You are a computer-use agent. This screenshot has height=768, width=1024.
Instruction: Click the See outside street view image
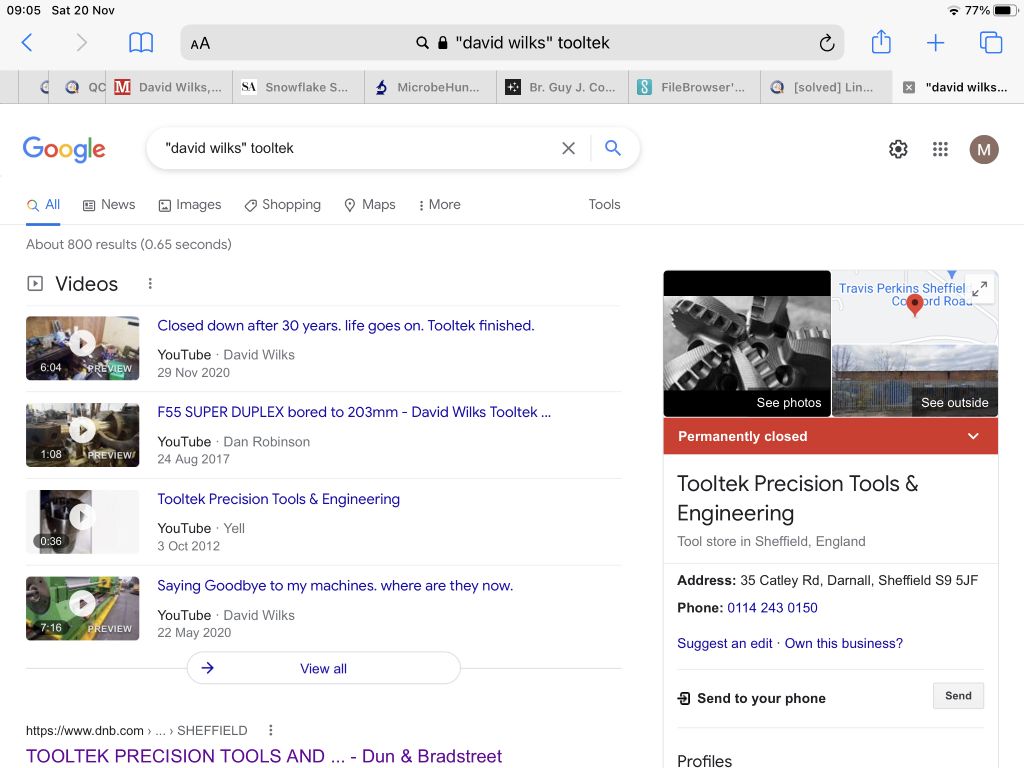coord(914,381)
